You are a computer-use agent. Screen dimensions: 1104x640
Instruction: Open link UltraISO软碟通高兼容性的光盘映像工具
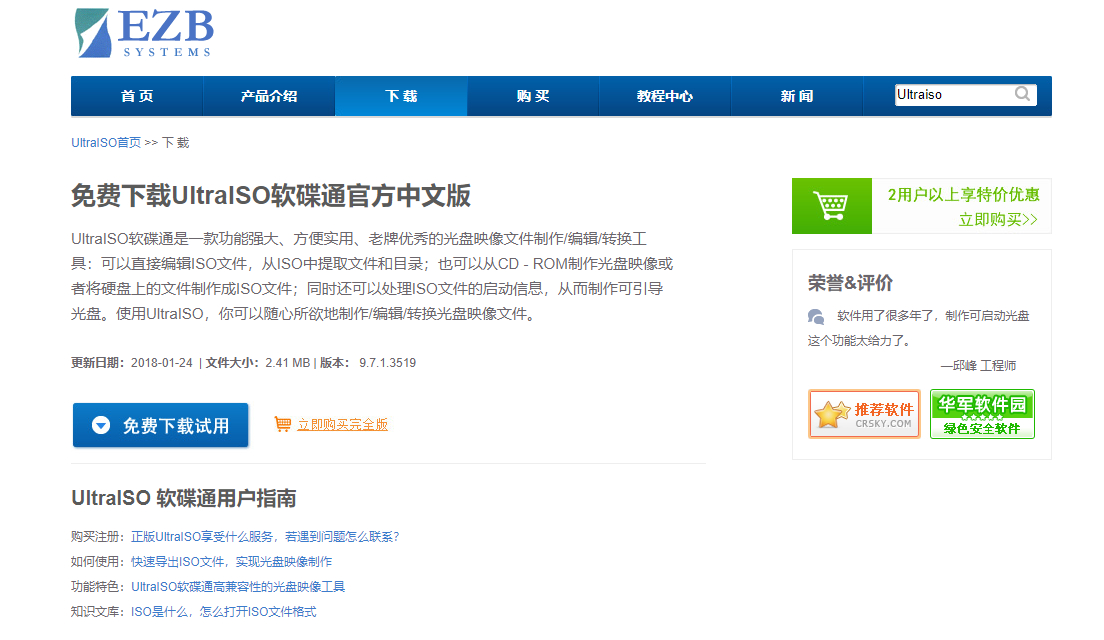[x=238, y=586]
